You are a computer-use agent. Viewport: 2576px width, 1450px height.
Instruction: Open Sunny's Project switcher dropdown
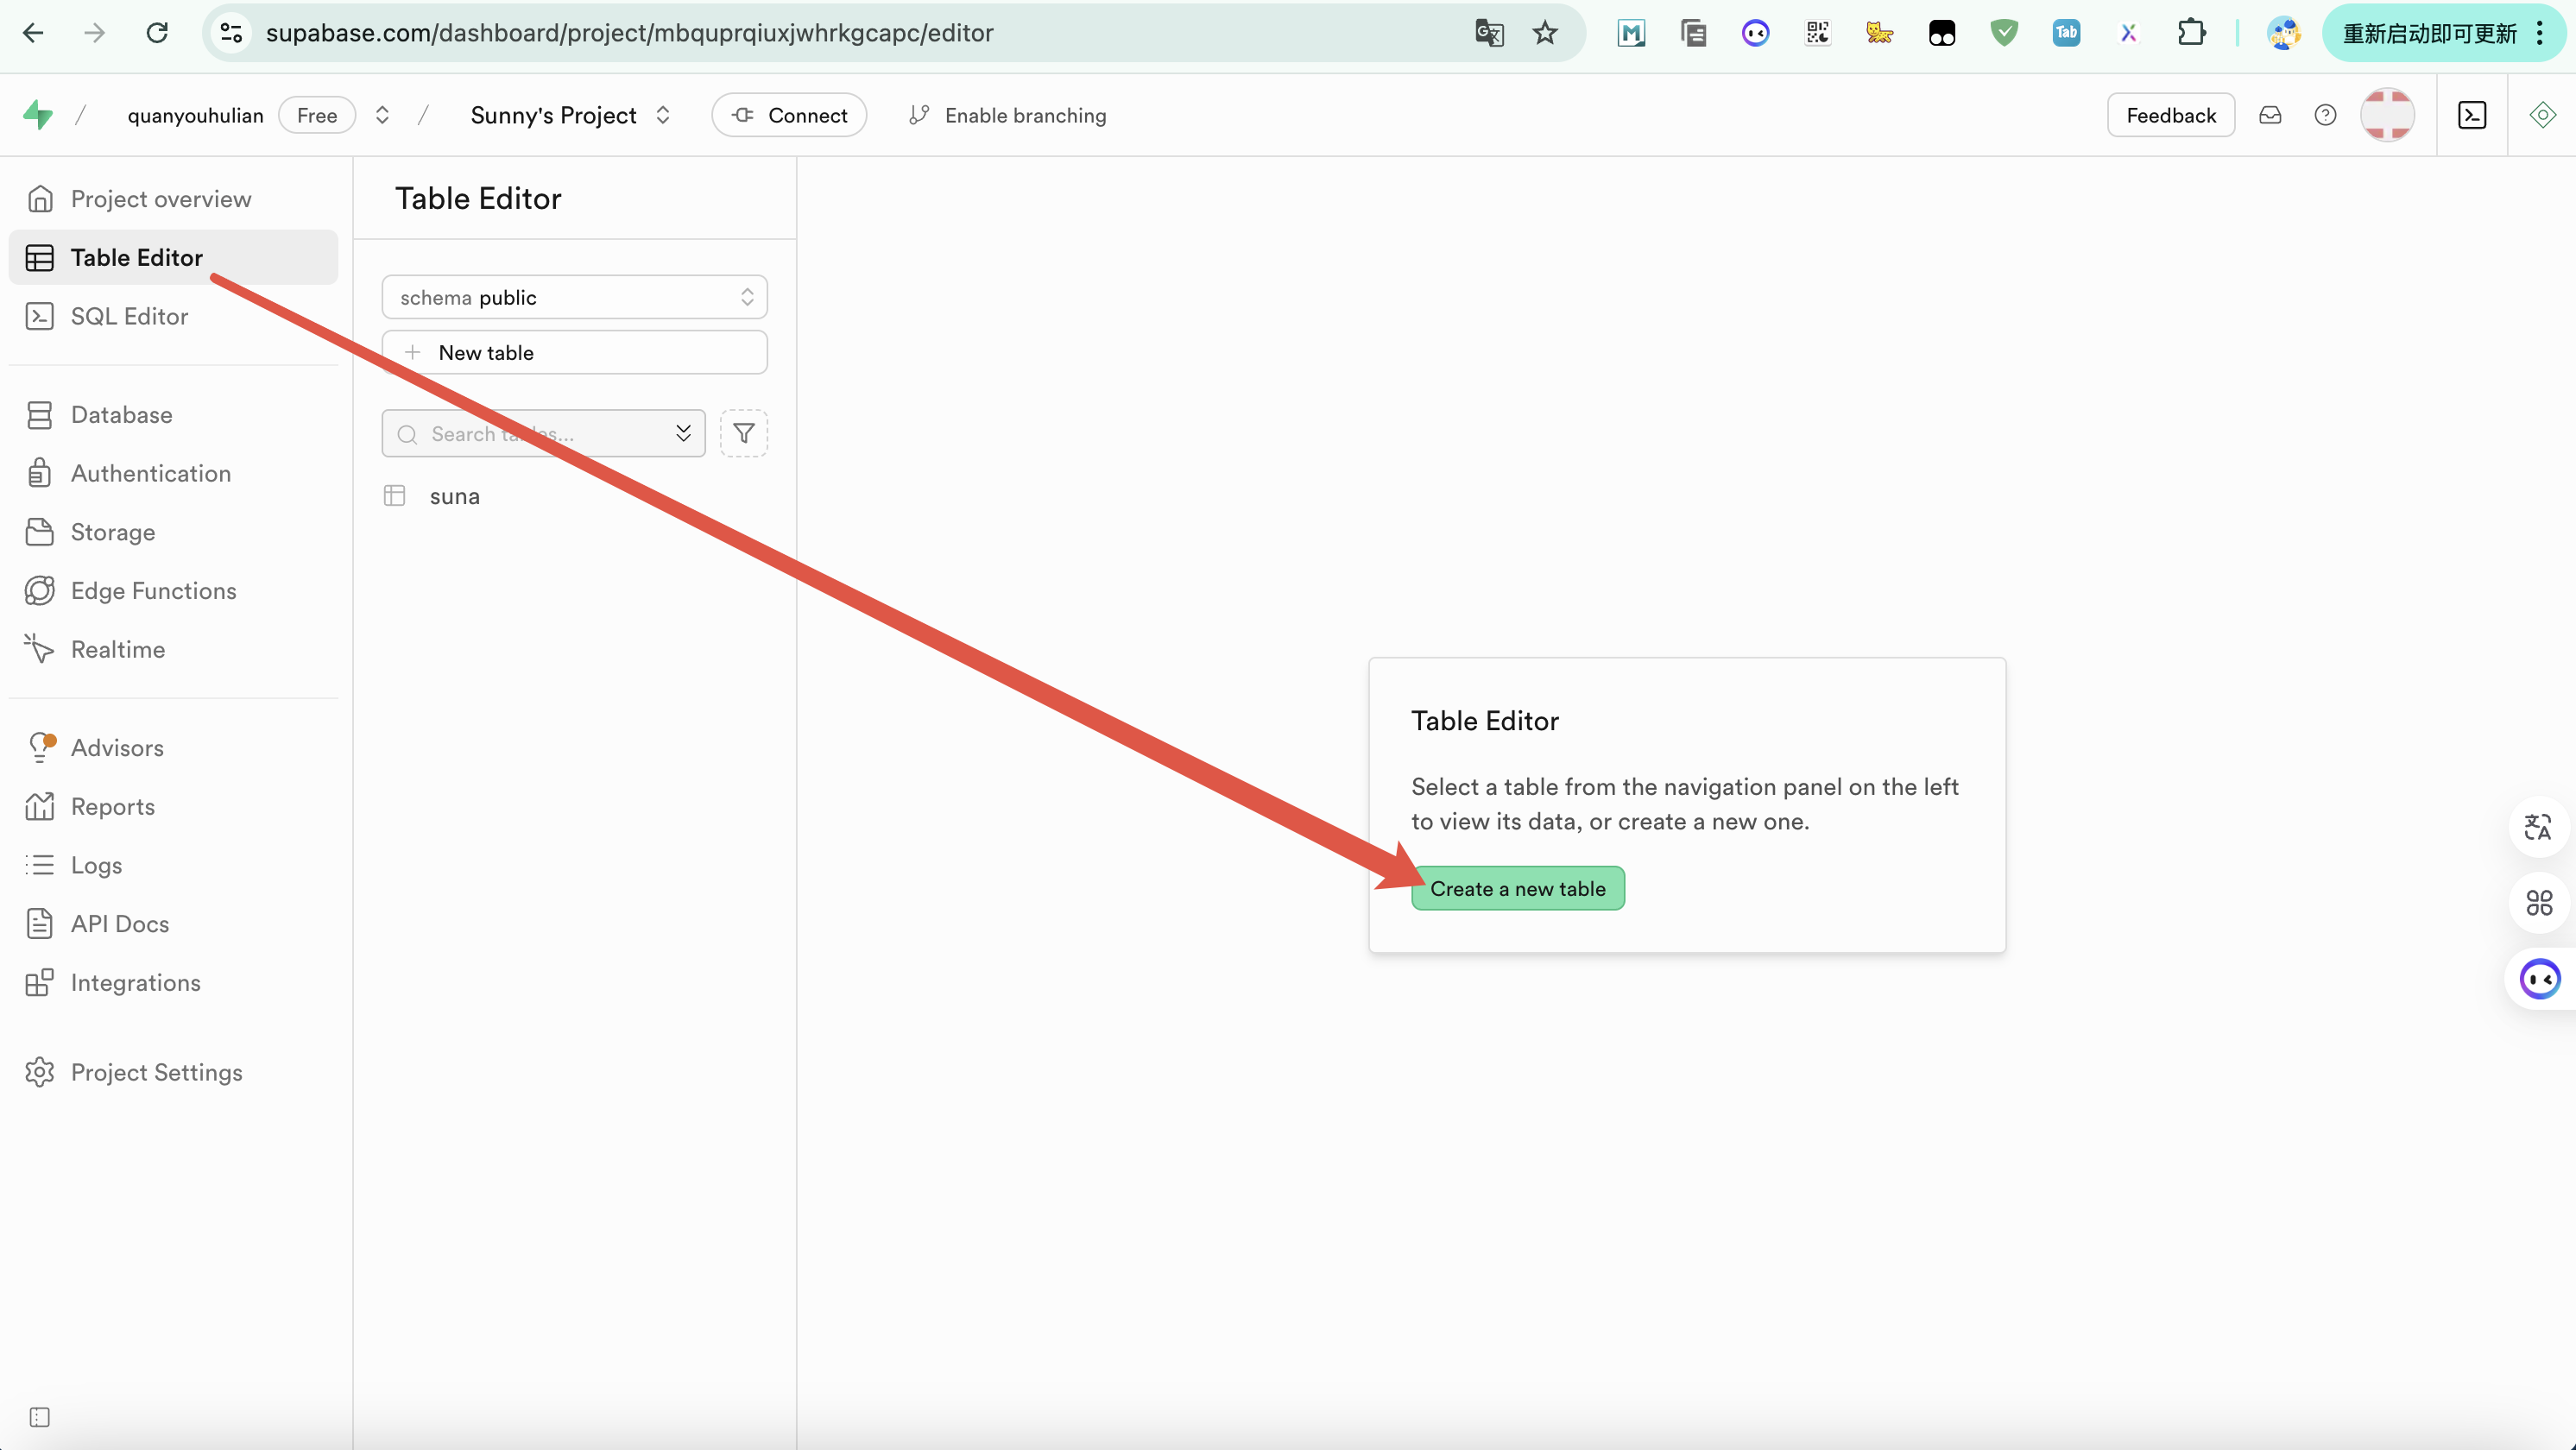[x=663, y=115]
